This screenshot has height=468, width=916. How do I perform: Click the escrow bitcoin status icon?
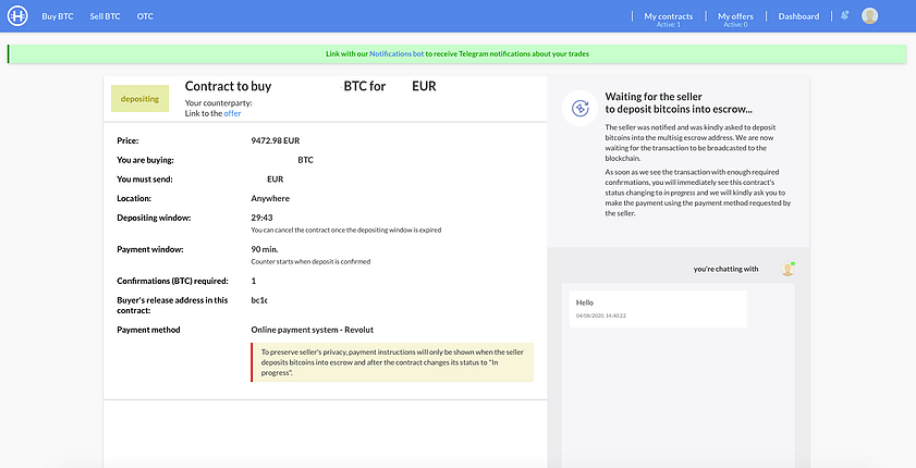click(580, 108)
